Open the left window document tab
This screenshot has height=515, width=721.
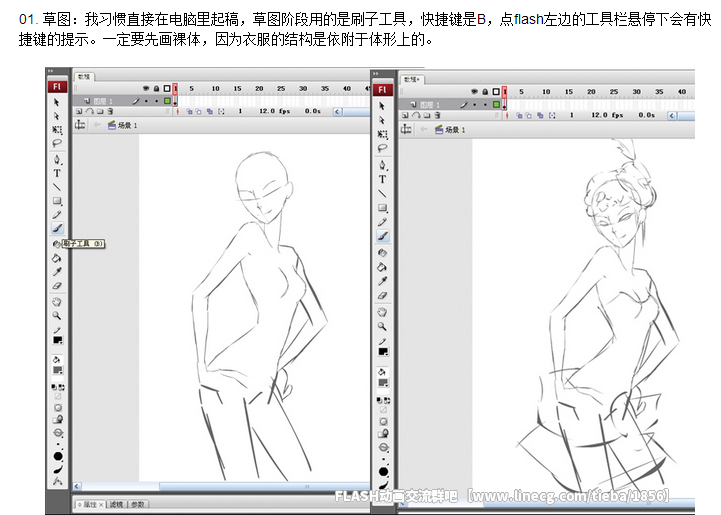click(x=84, y=77)
